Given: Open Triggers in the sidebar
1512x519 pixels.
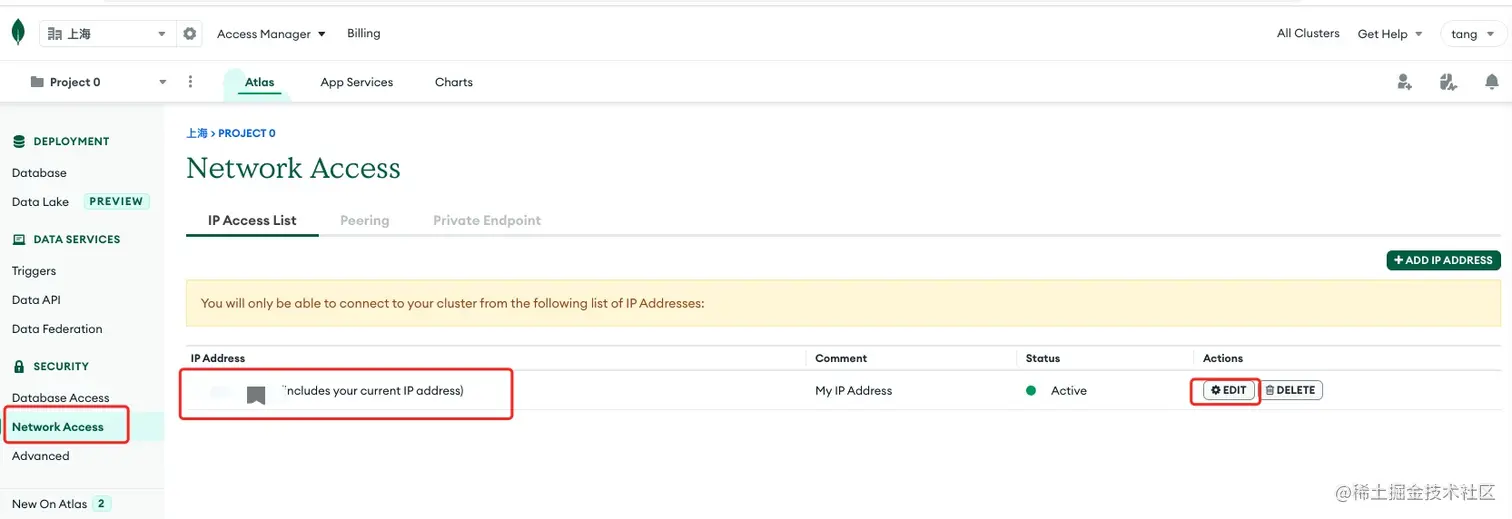Looking at the screenshot, I should [34, 271].
